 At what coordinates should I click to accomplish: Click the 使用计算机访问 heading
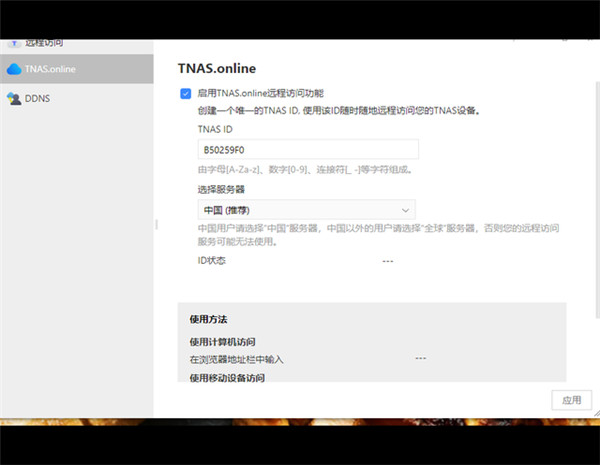click(222, 342)
